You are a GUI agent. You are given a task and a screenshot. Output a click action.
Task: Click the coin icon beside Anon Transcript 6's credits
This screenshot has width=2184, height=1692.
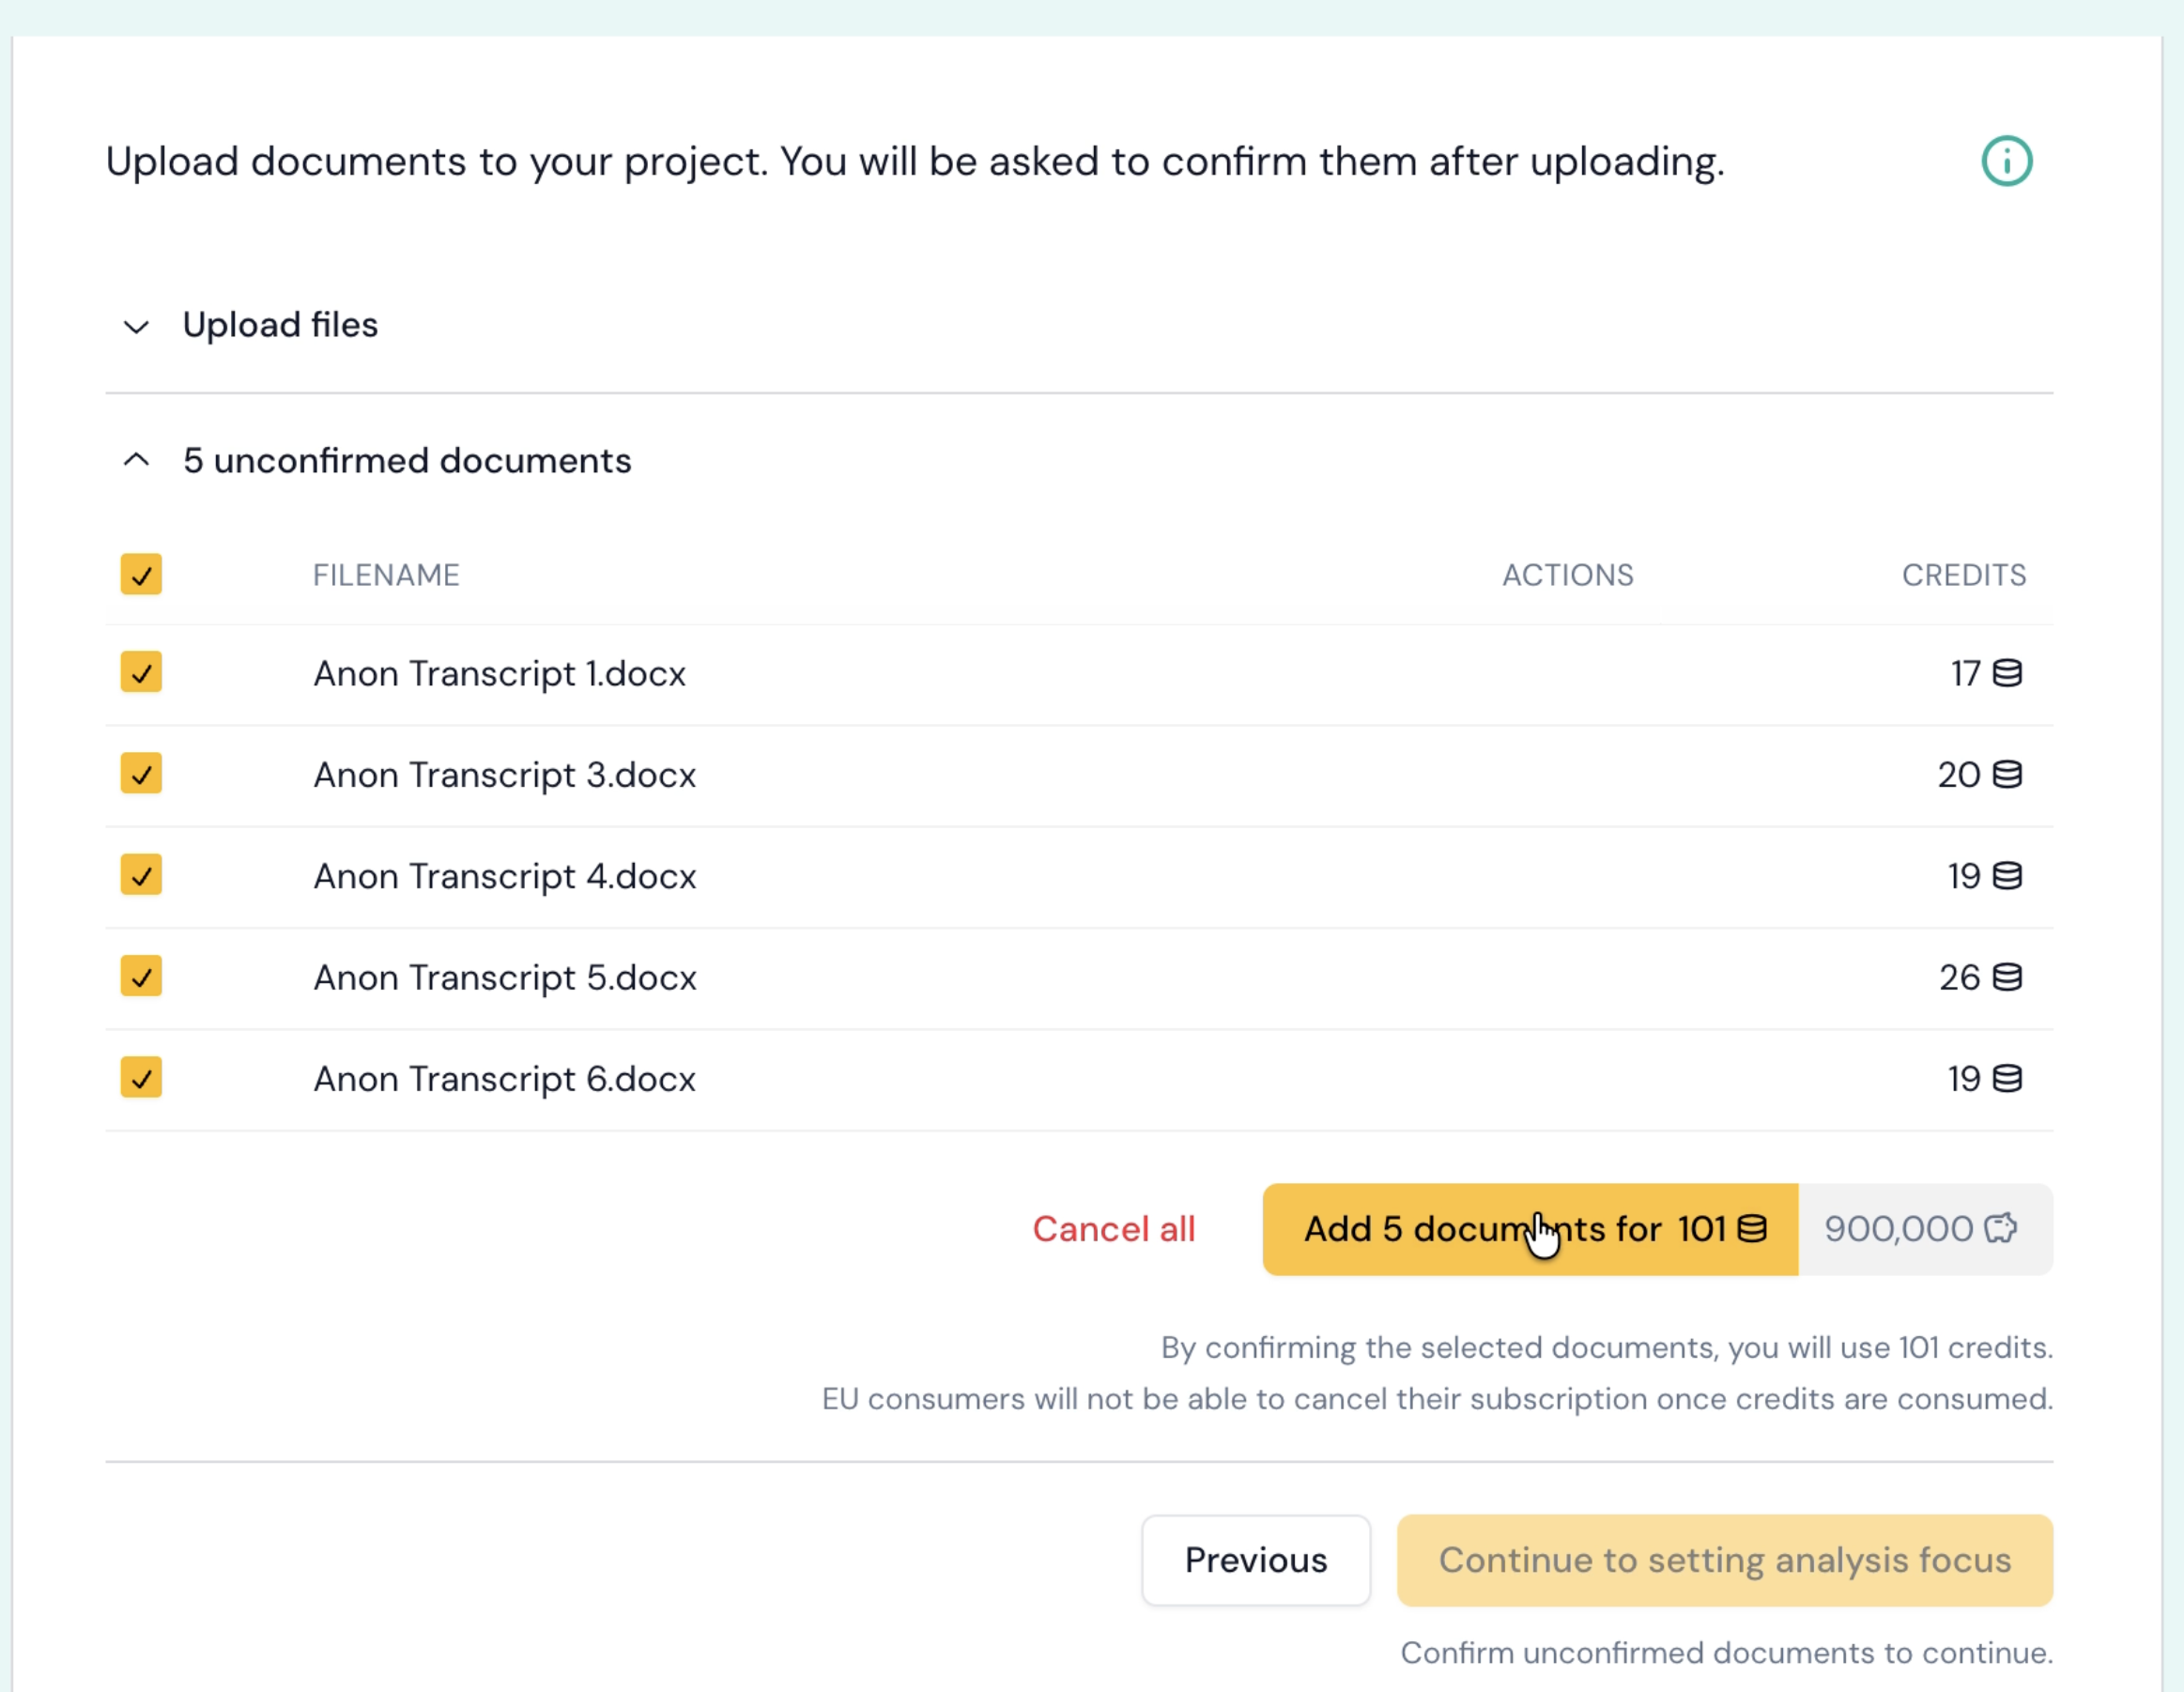point(2007,1078)
